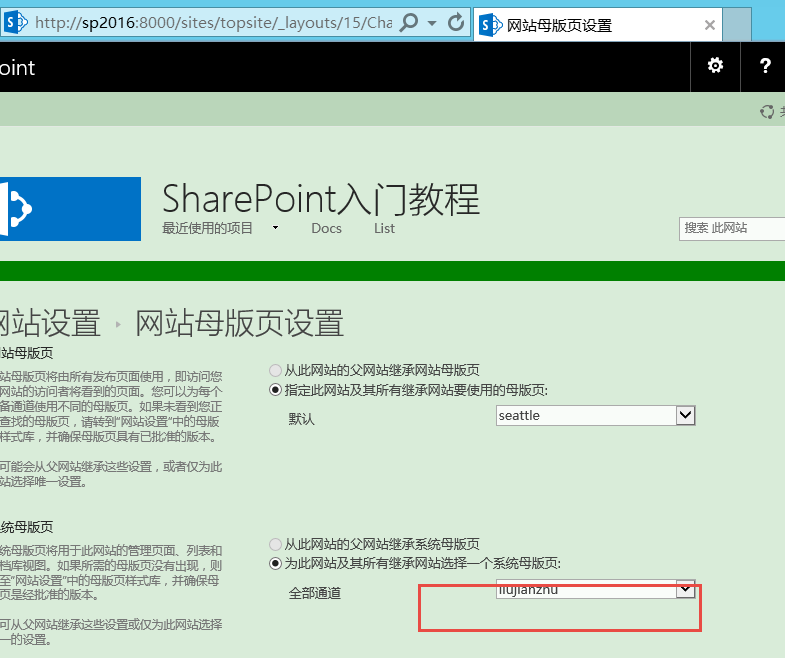
Task: Expand the 最近使用的项目 dropdown arrow
Action: [275, 228]
